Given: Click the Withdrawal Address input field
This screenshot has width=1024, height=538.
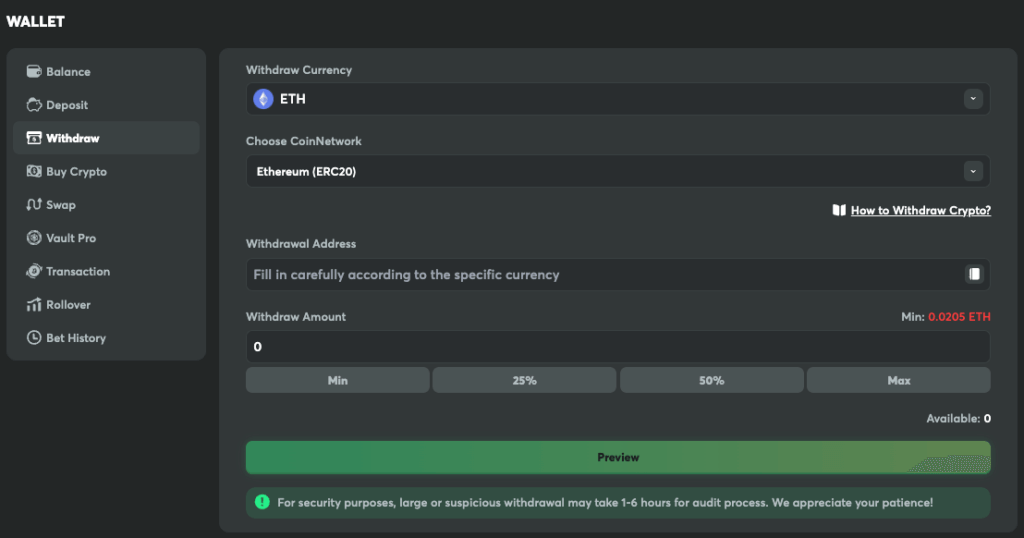Looking at the screenshot, I should click(x=600, y=274).
